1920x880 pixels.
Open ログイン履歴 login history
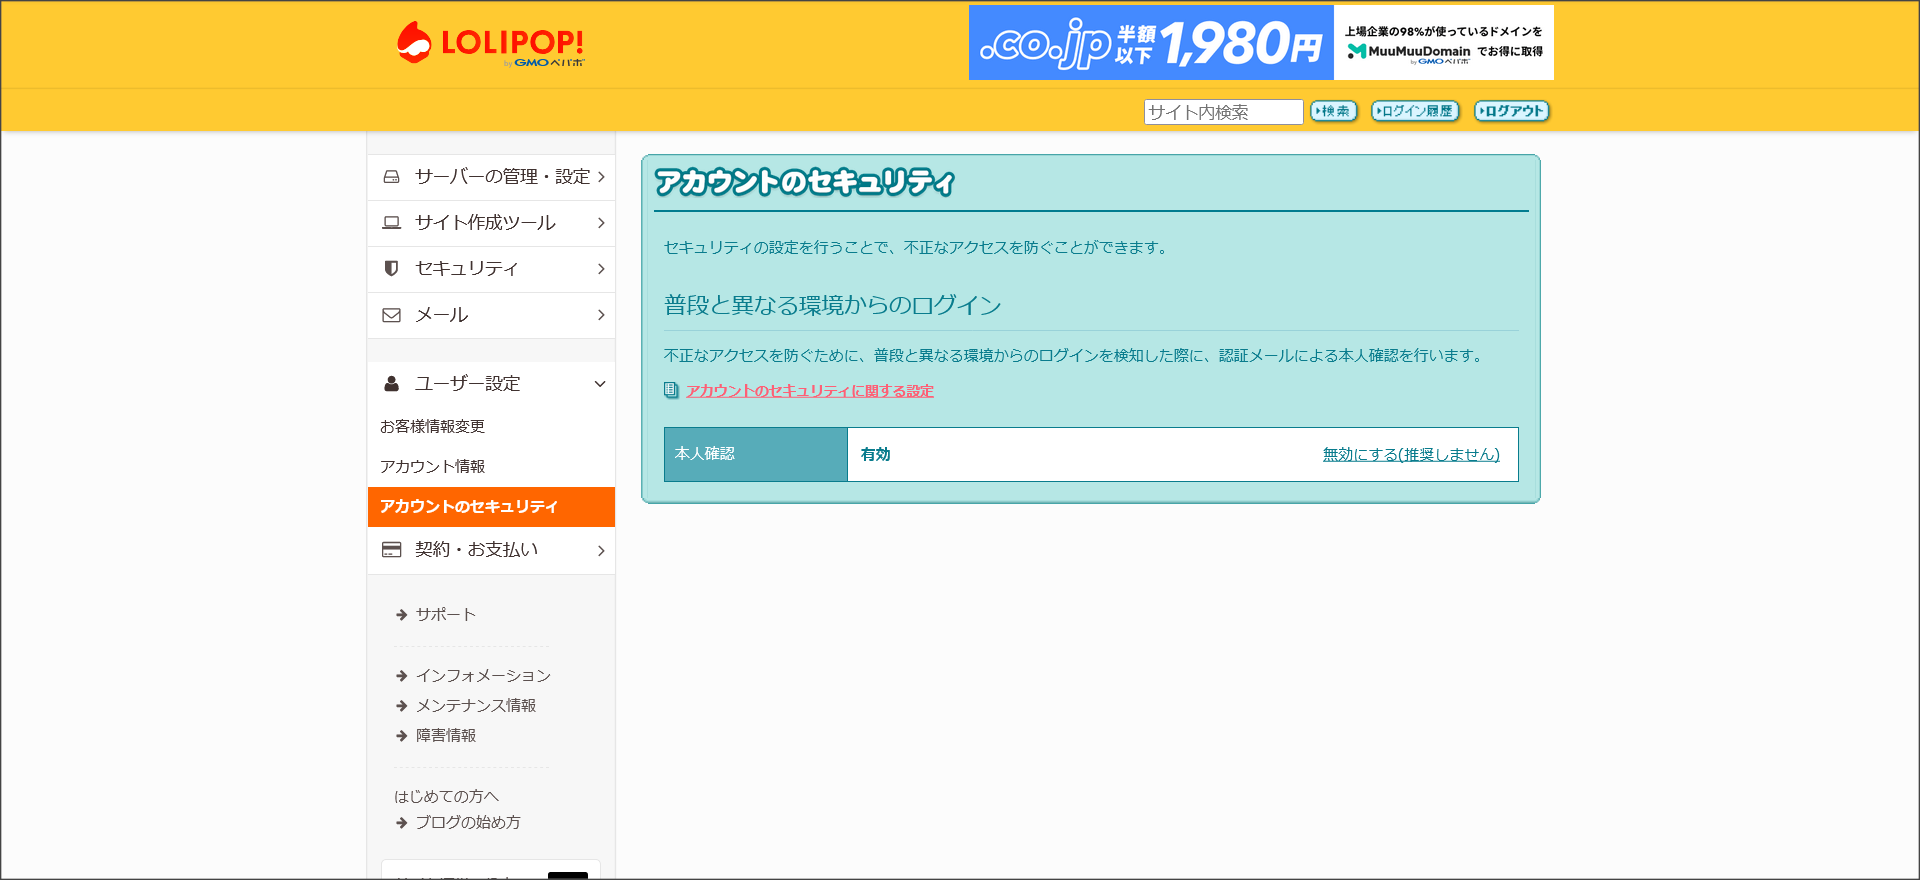(x=1415, y=111)
